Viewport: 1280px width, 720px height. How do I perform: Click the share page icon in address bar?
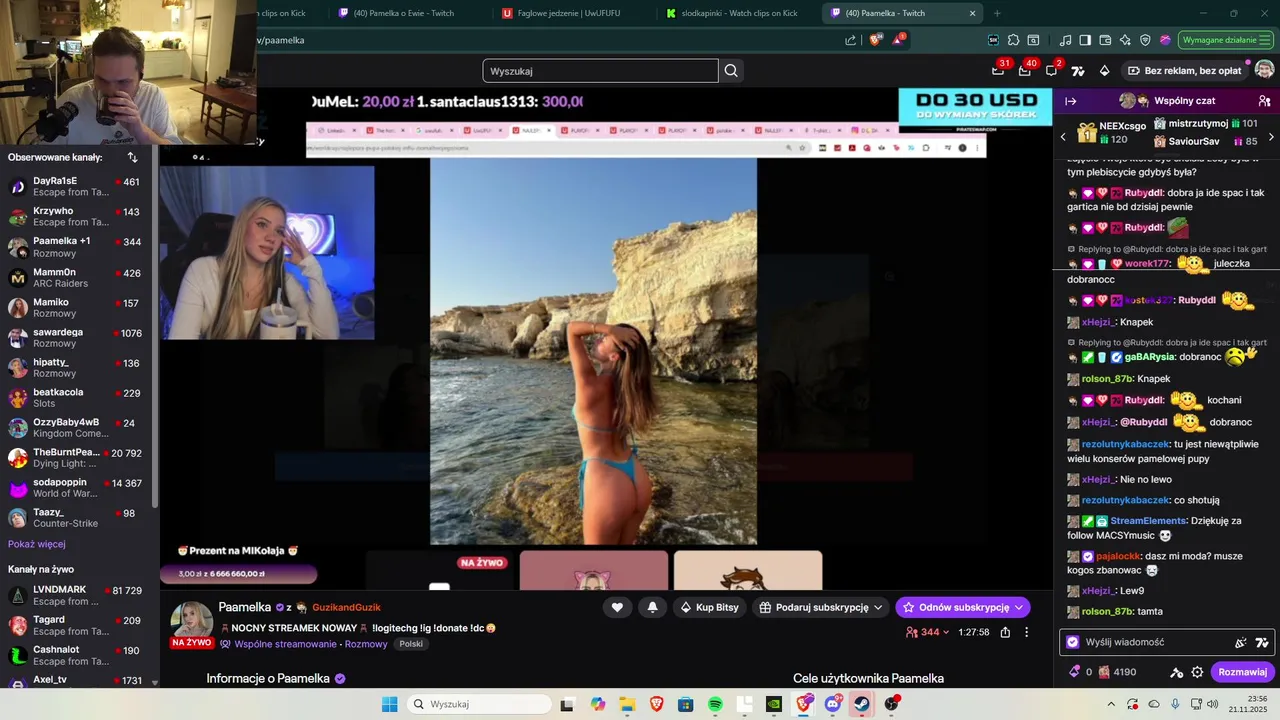pyautogui.click(x=850, y=40)
